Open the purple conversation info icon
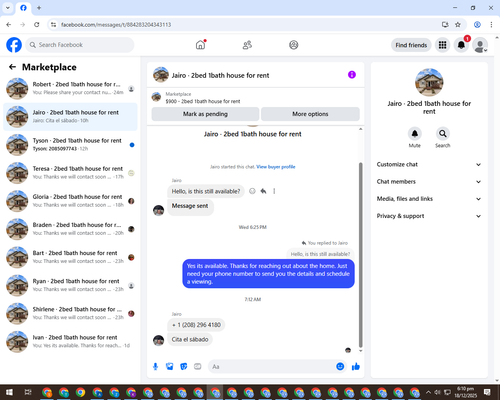The width and height of the screenshot is (500, 400). [352, 75]
